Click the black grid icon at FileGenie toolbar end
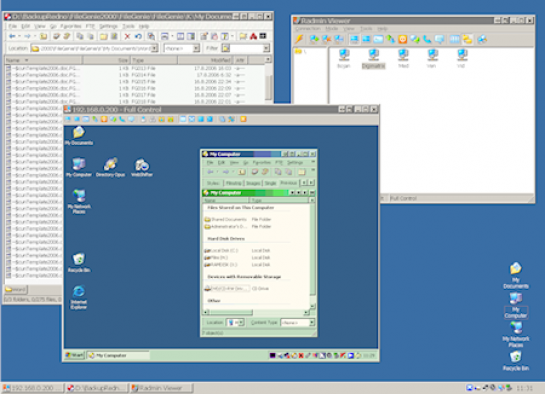Viewport: 545px width, 394px height. [x=263, y=36]
